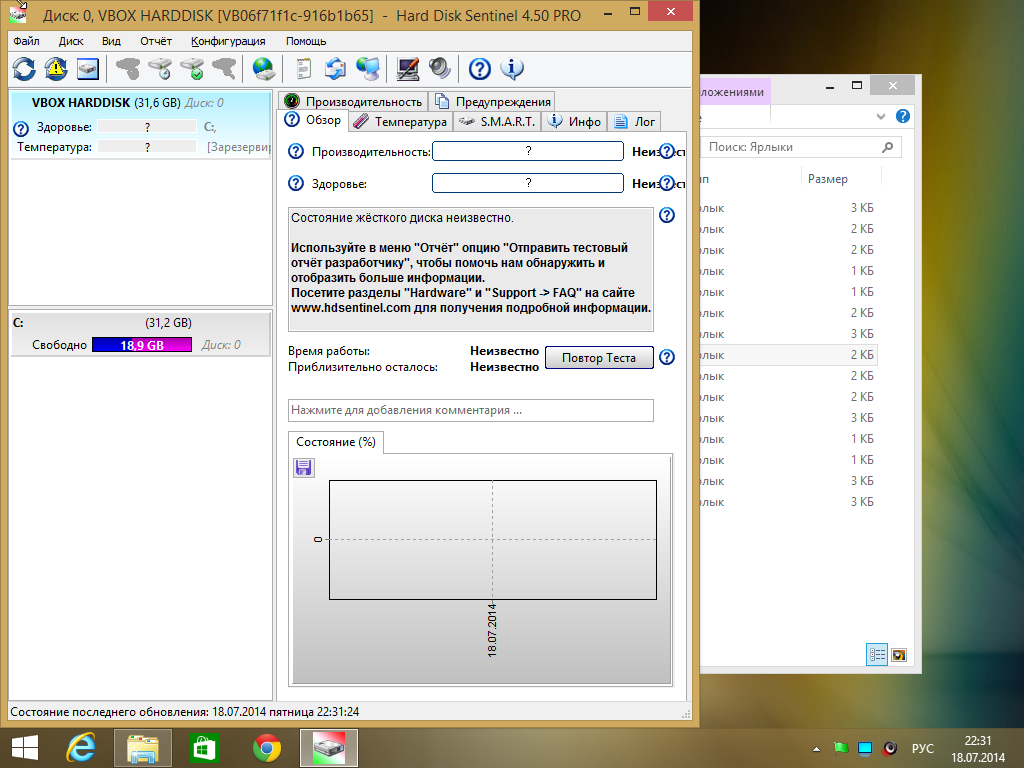
Task: Click the Повтор Теста button
Action: coord(599,358)
